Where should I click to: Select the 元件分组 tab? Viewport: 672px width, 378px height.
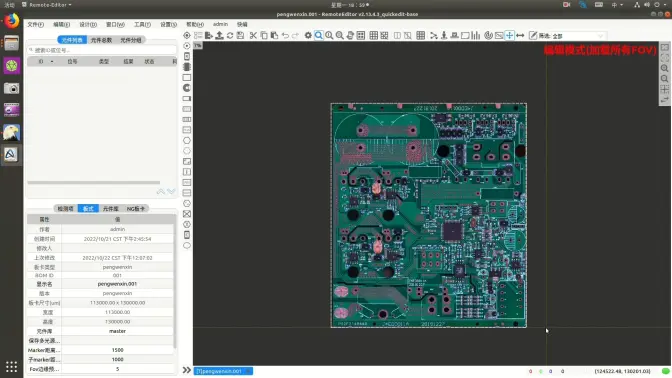[131, 40]
